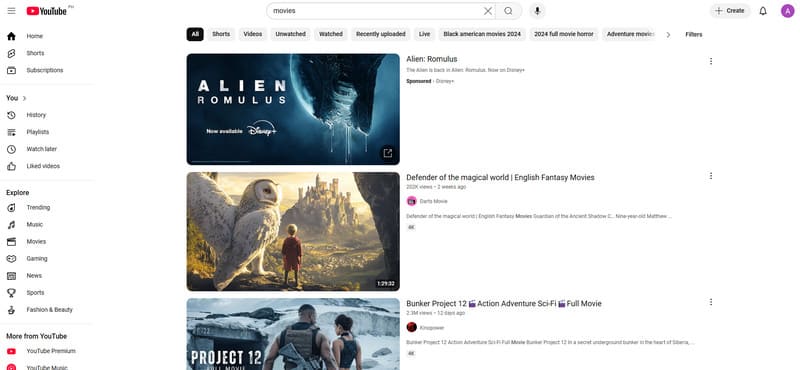Click external link icon on Alien thumbnail
This screenshot has width=800, height=370.
point(388,153)
